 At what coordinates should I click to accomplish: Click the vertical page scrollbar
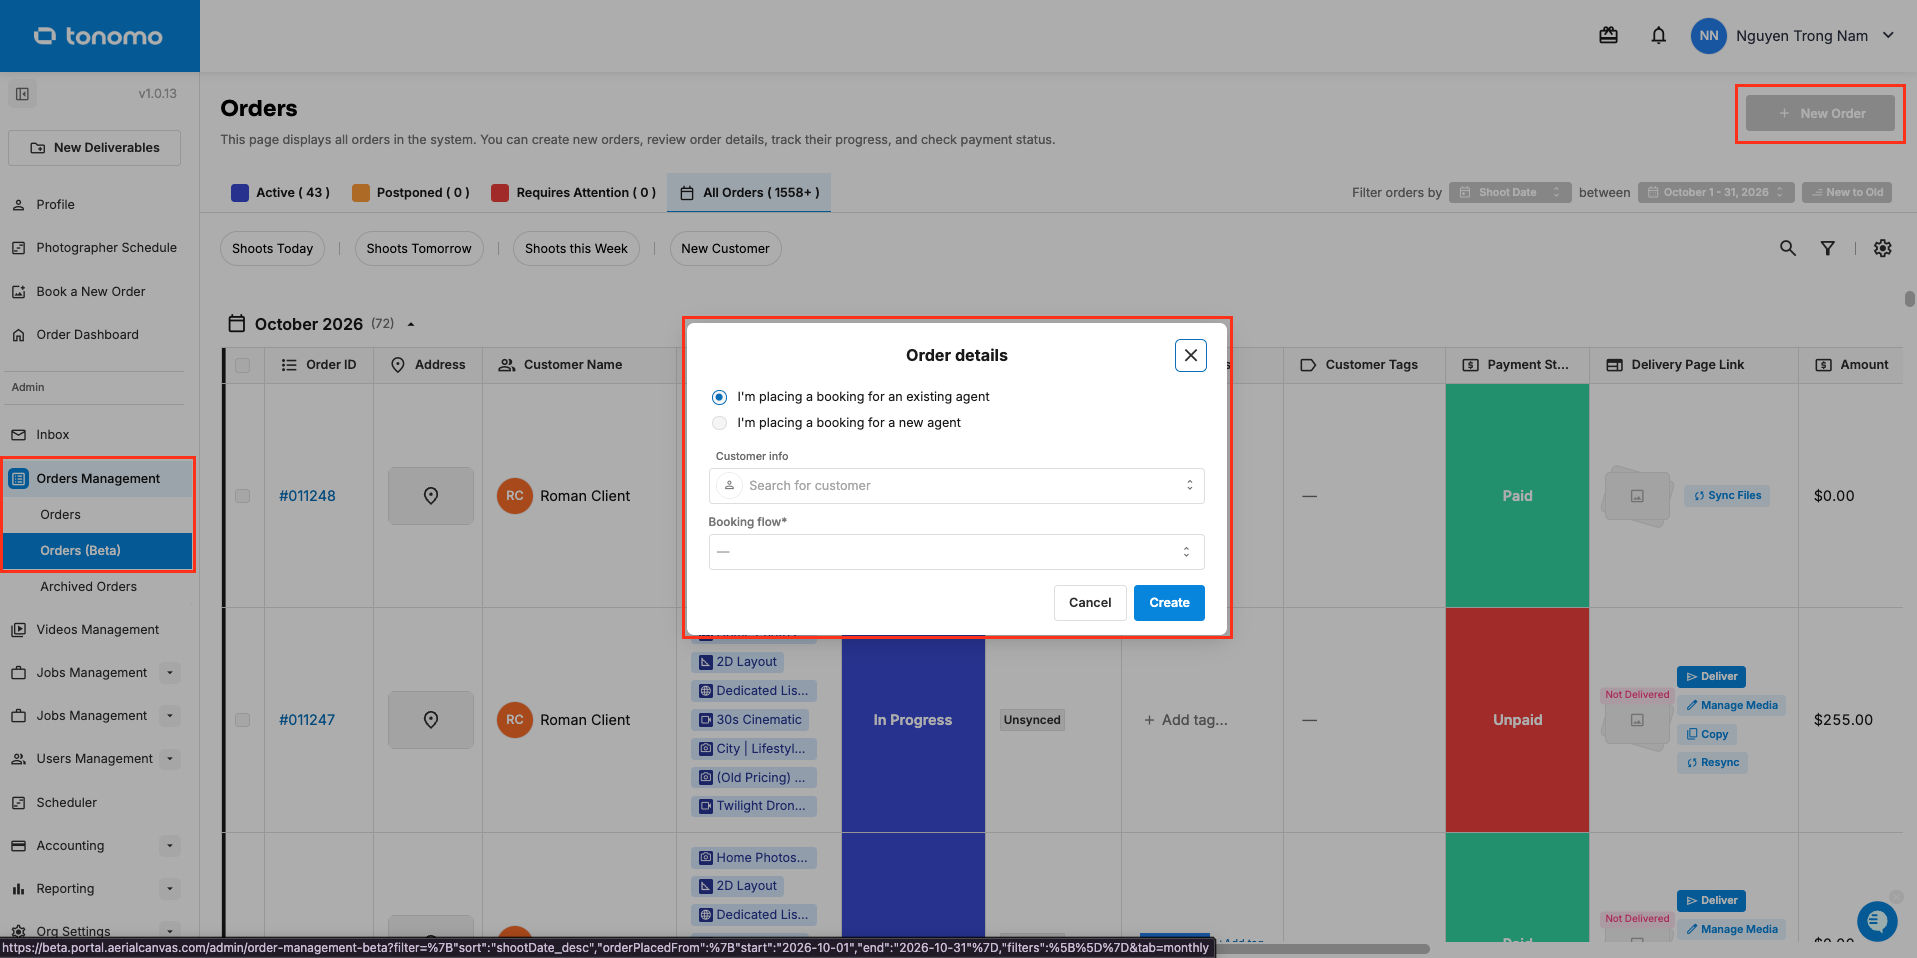pos(1909,299)
